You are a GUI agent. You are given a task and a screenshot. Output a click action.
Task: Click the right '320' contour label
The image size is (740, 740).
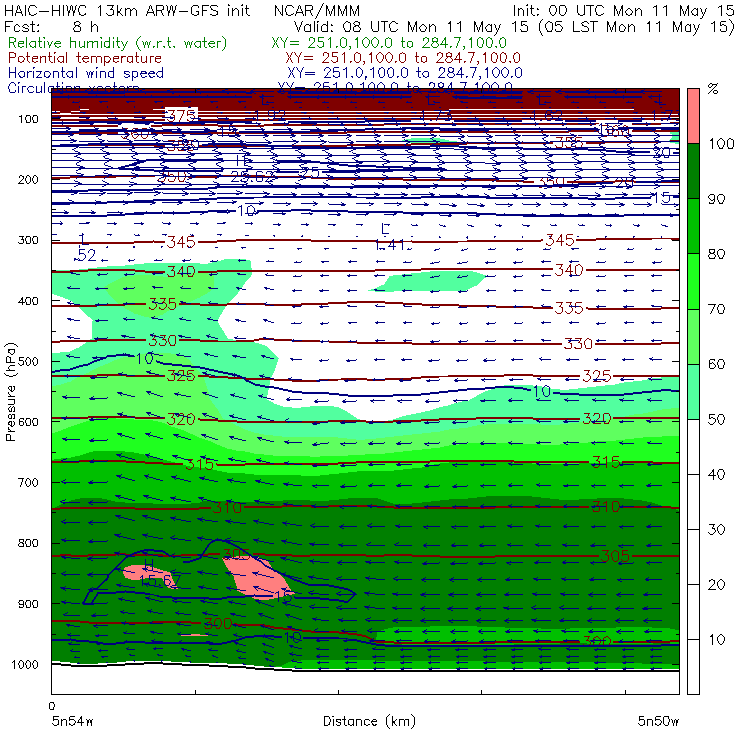pyautogui.click(x=597, y=419)
